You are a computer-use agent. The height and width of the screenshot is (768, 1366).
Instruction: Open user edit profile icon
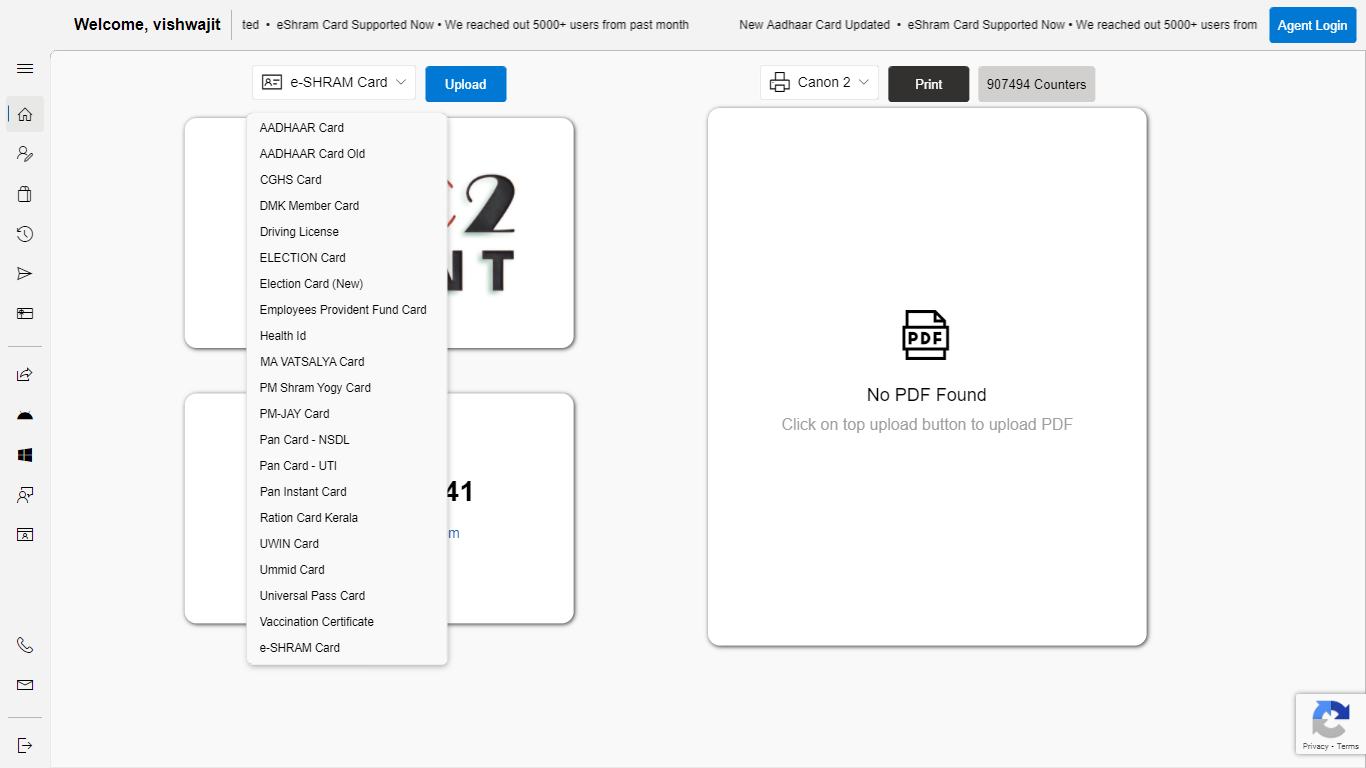coord(25,154)
